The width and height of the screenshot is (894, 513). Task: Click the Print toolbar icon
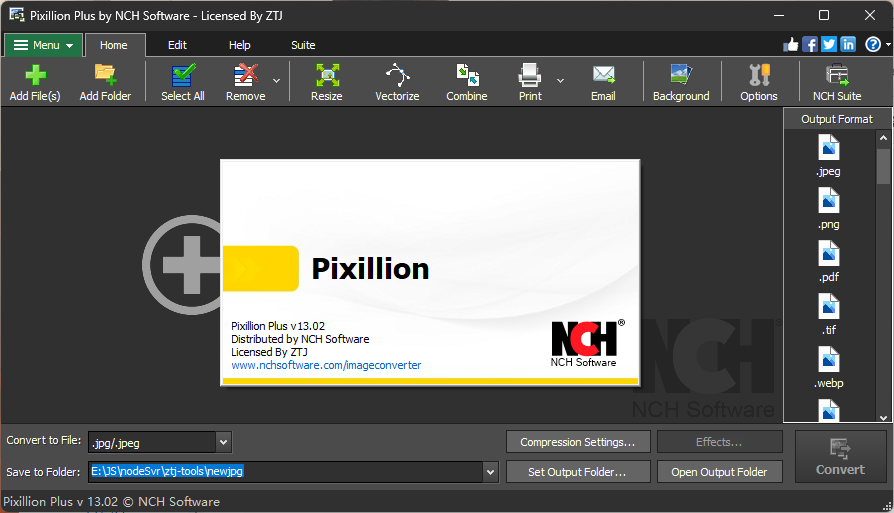pos(530,75)
